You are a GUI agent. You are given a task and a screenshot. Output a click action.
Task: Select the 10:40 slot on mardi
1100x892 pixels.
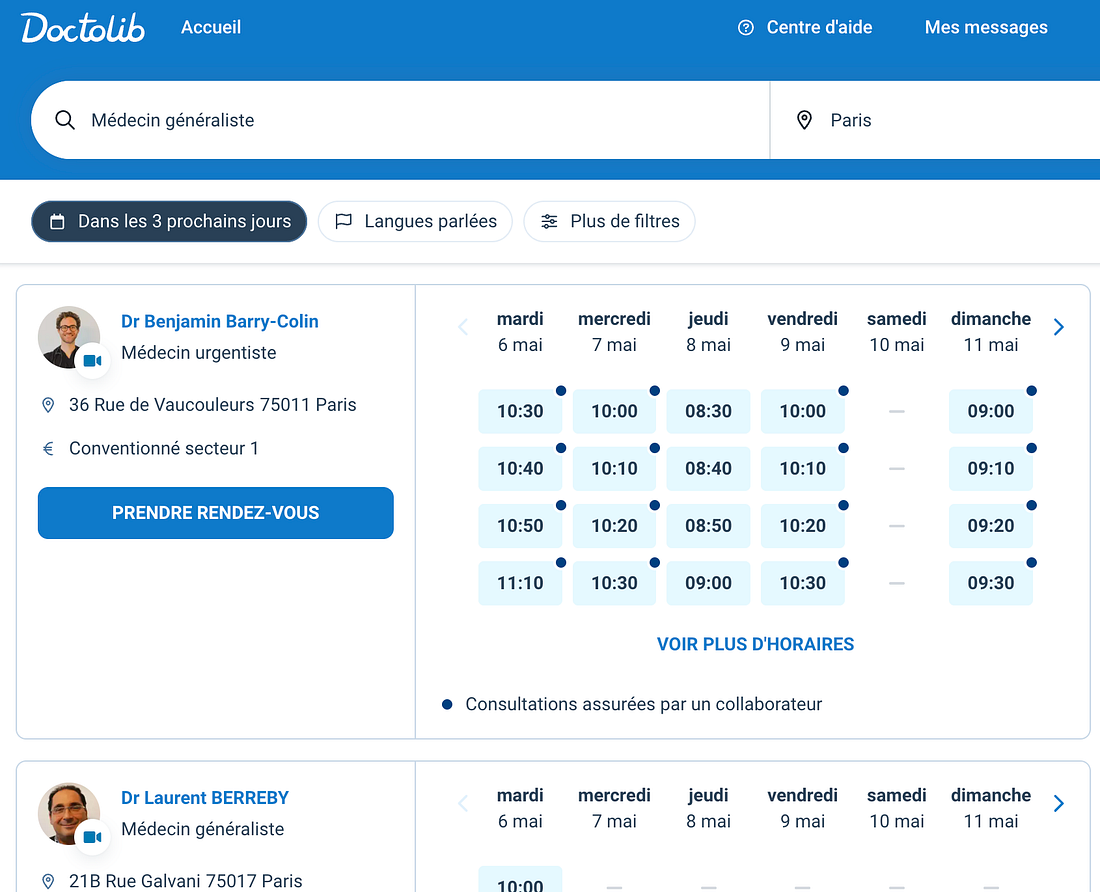(x=520, y=468)
